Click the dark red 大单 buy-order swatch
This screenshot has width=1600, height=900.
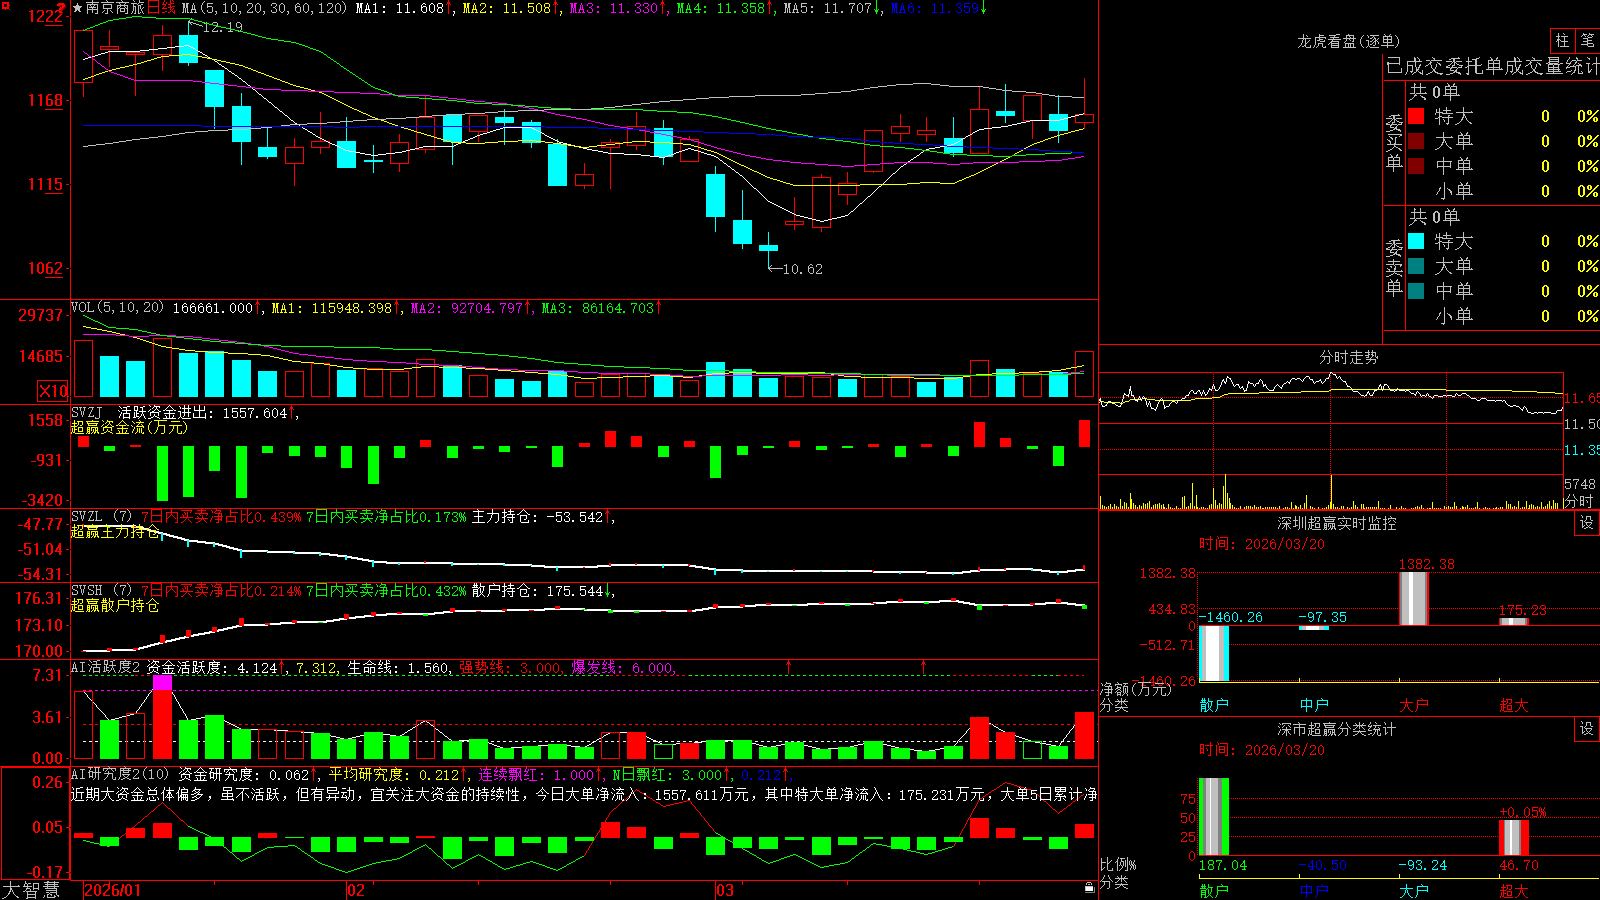[x=1416, y=141]
